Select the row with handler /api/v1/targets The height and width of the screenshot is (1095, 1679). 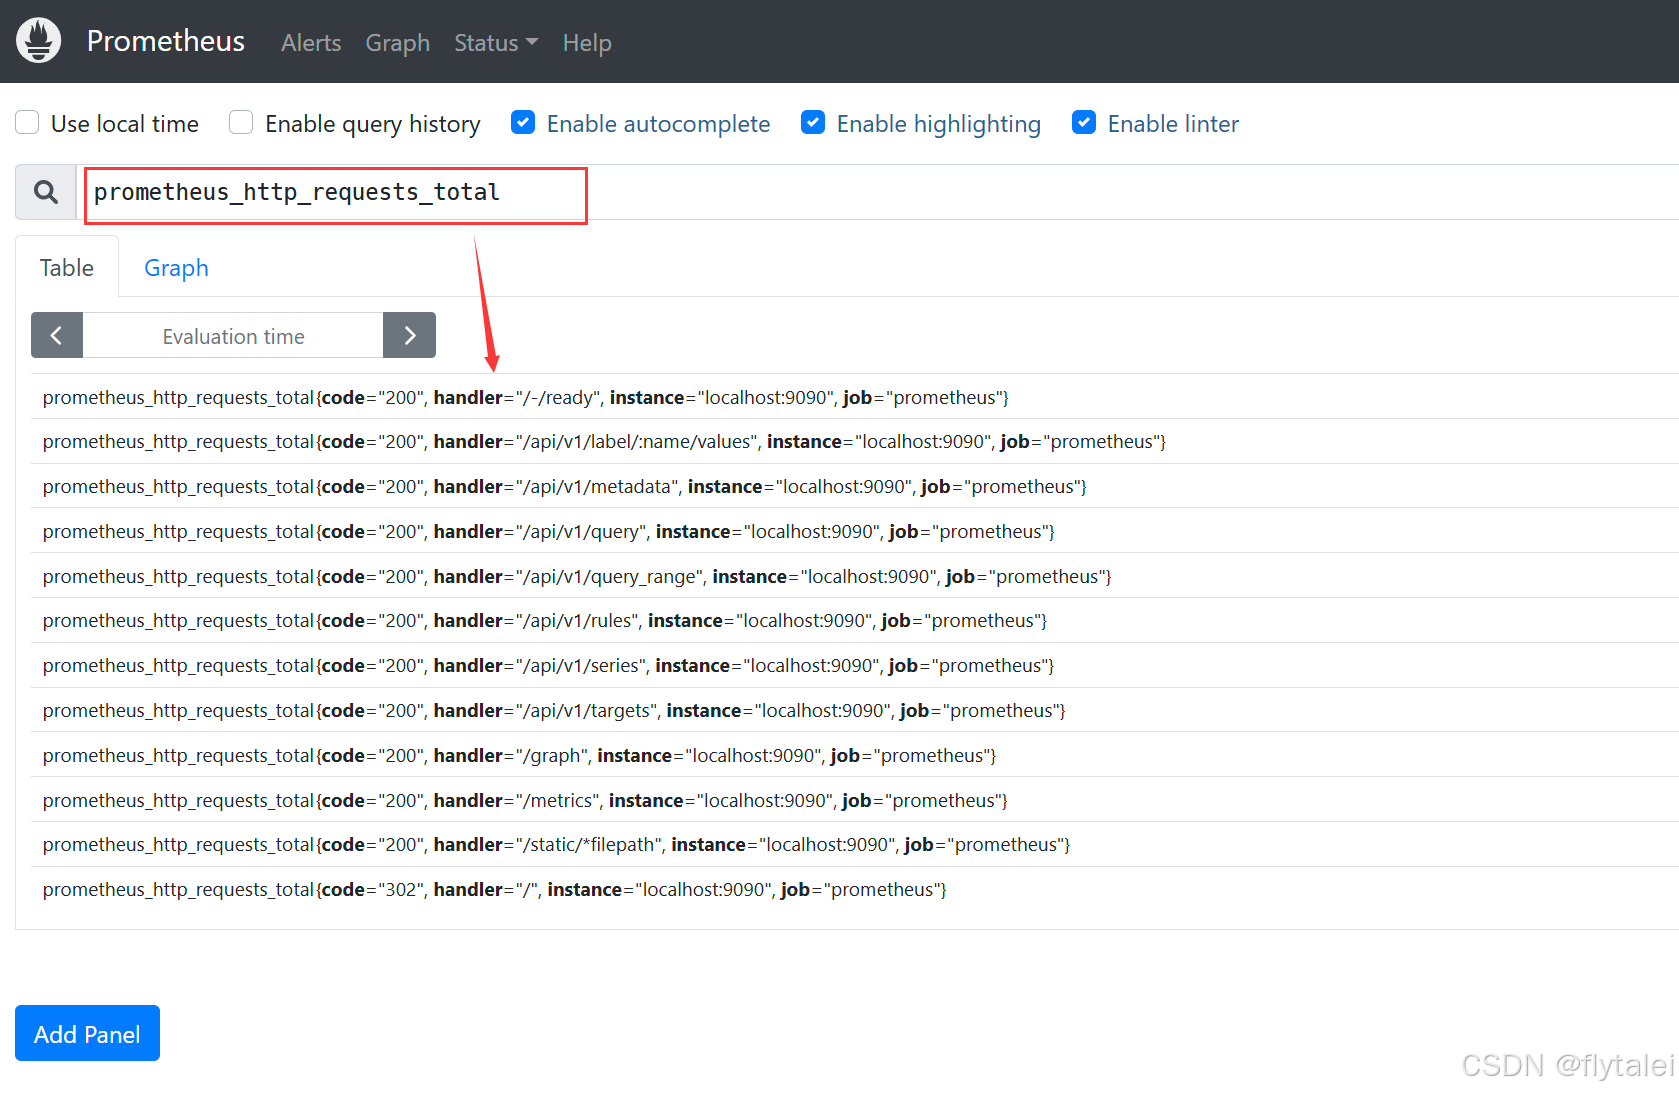(855, 710)
